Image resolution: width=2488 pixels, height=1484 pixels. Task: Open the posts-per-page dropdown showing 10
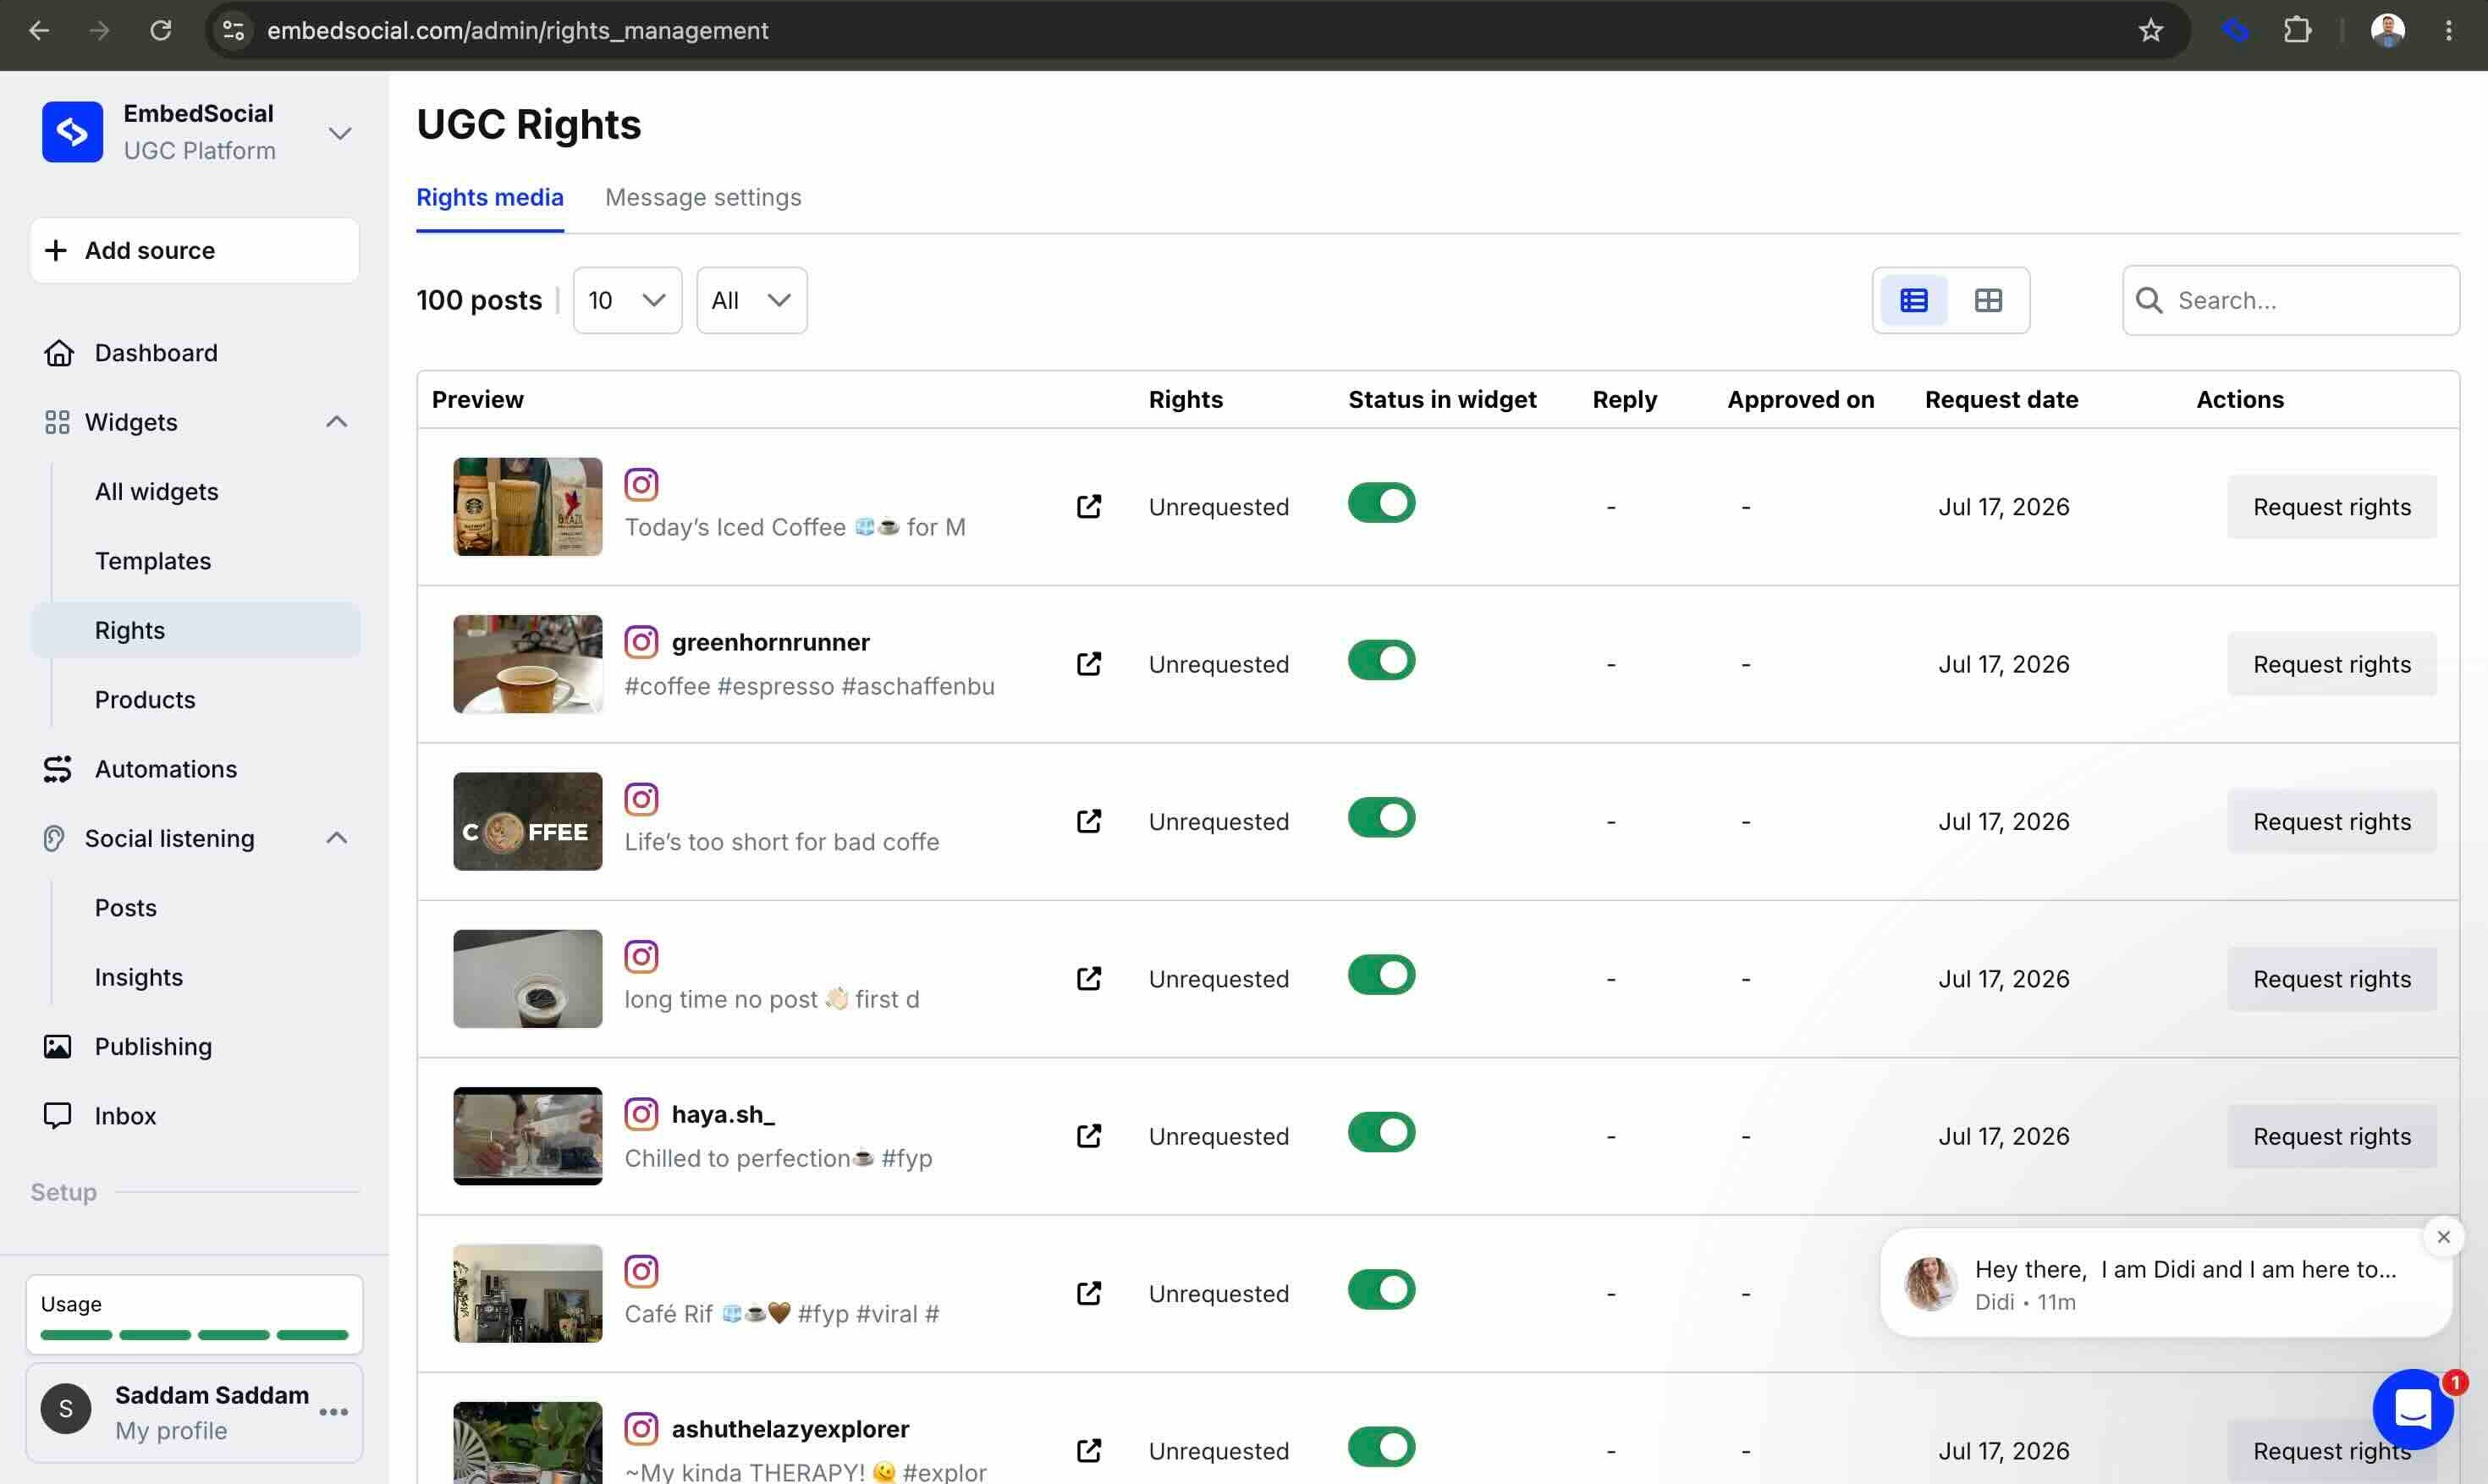click(627, 300)
